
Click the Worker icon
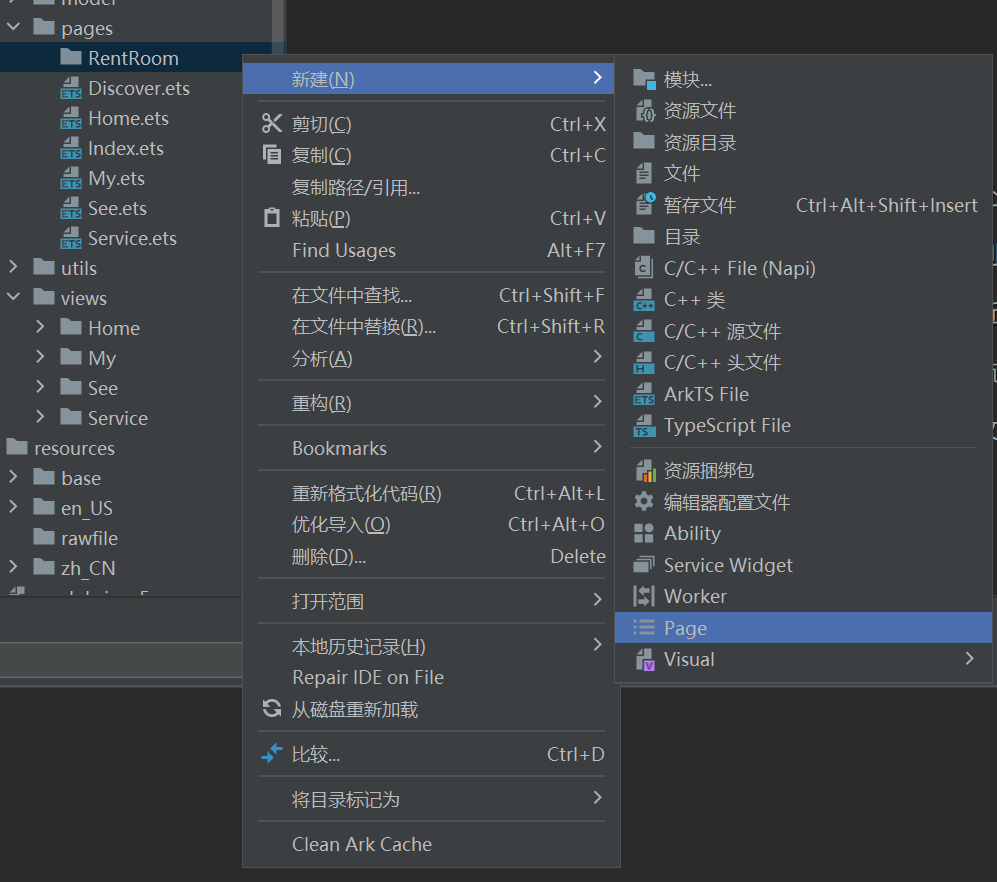pos(643,596)
